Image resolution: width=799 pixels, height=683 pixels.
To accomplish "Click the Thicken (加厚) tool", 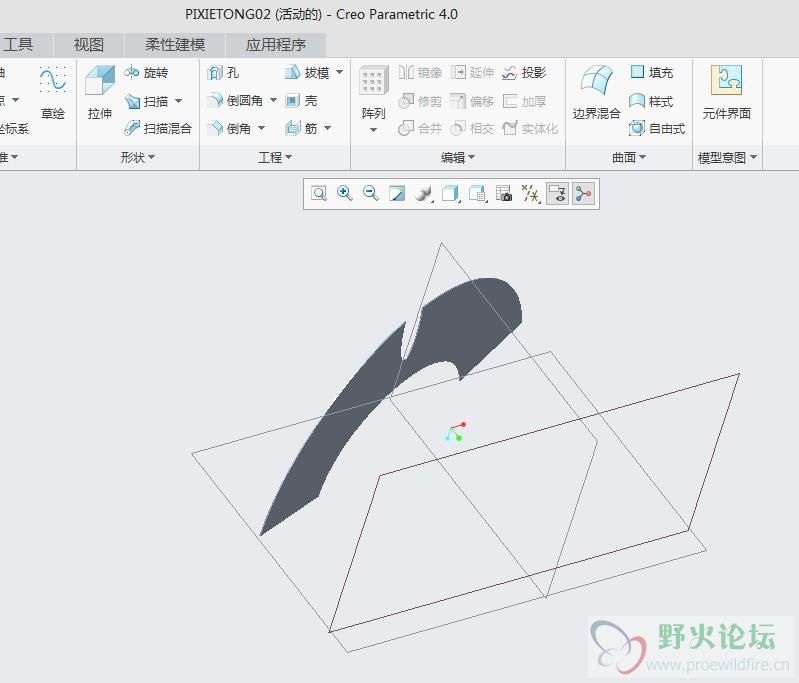I will pos(524,101).
